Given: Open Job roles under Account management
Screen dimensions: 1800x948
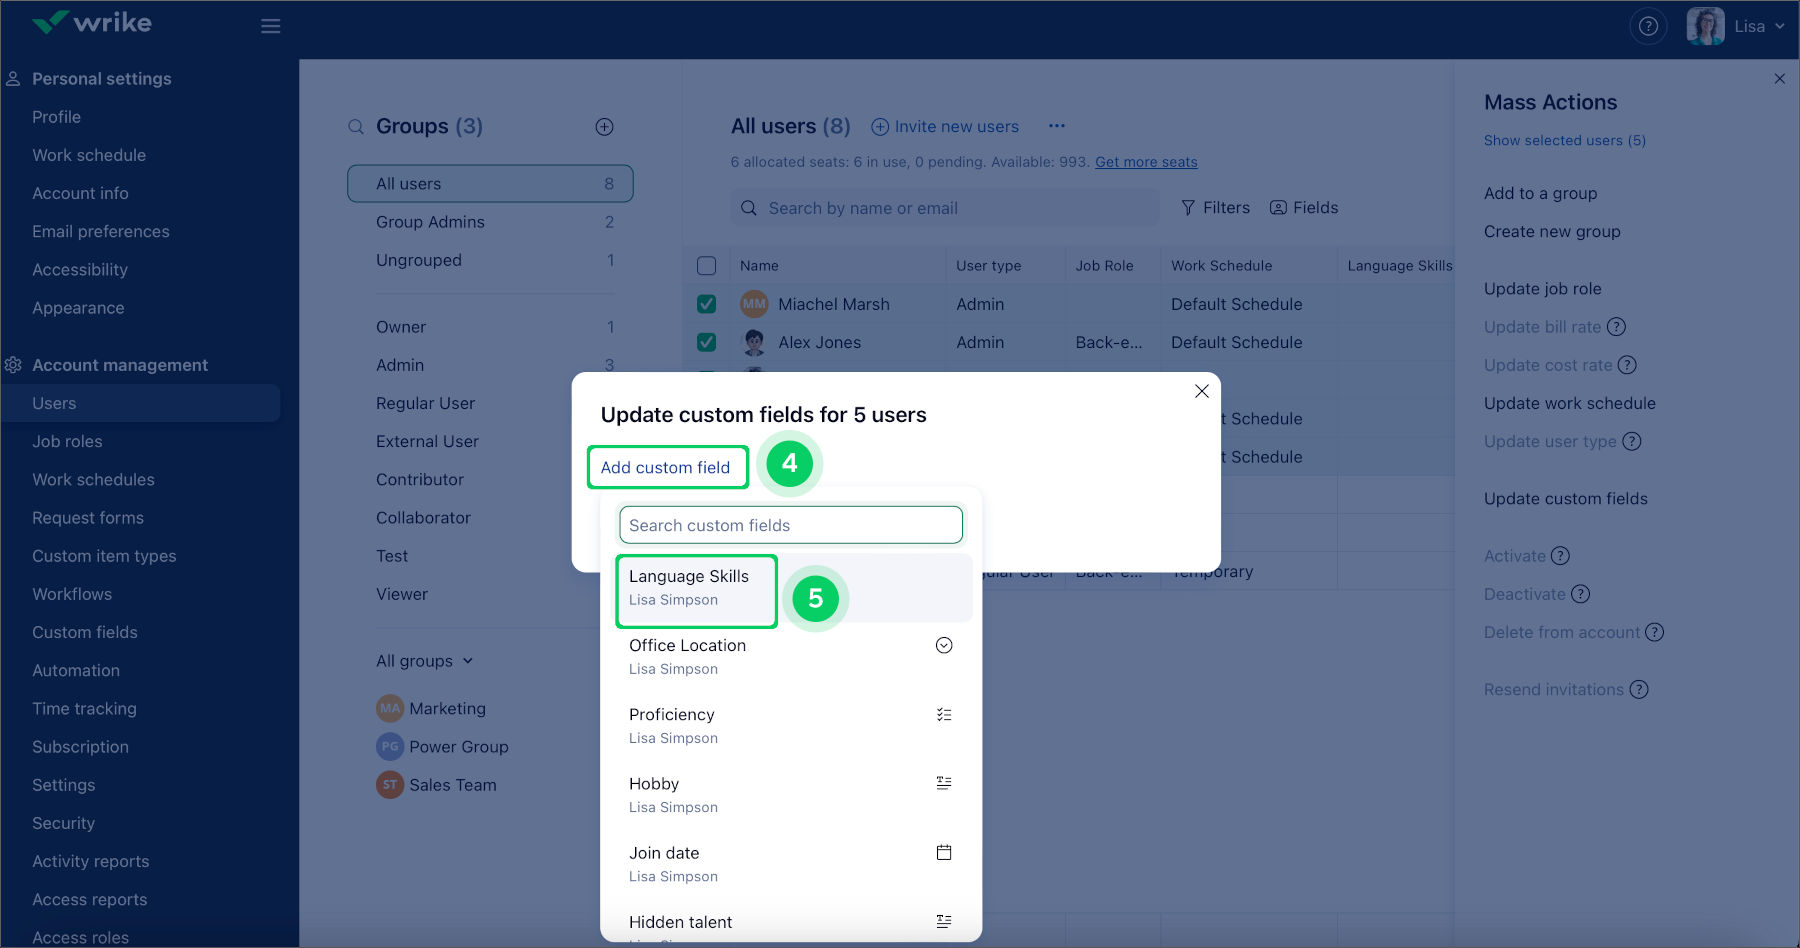Looking at the screenshot, I should (67, 441).
